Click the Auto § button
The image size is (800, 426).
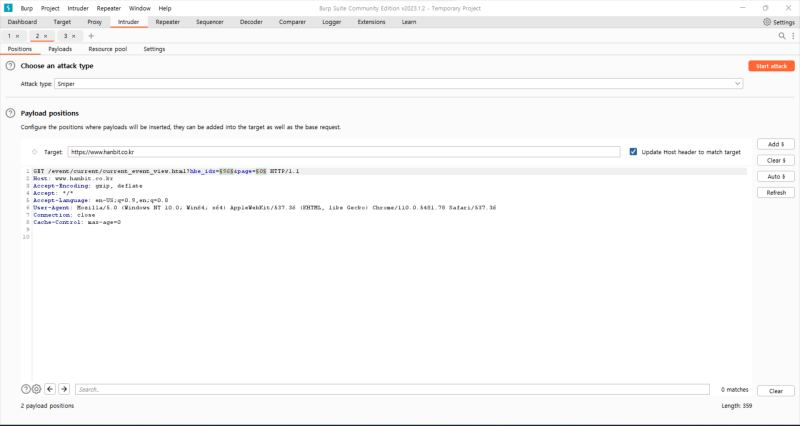[776, 177]
